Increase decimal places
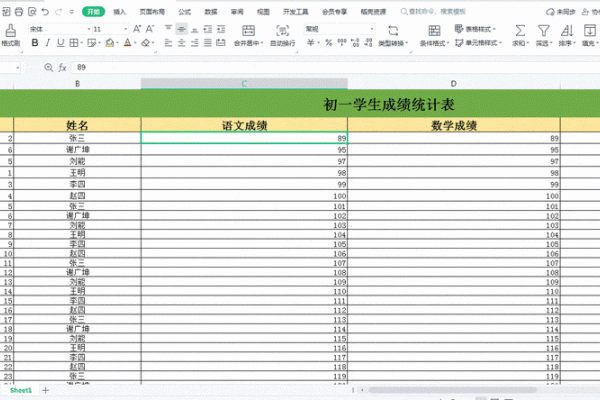Viewport: 600px width, 400px height. click(355, 43)
